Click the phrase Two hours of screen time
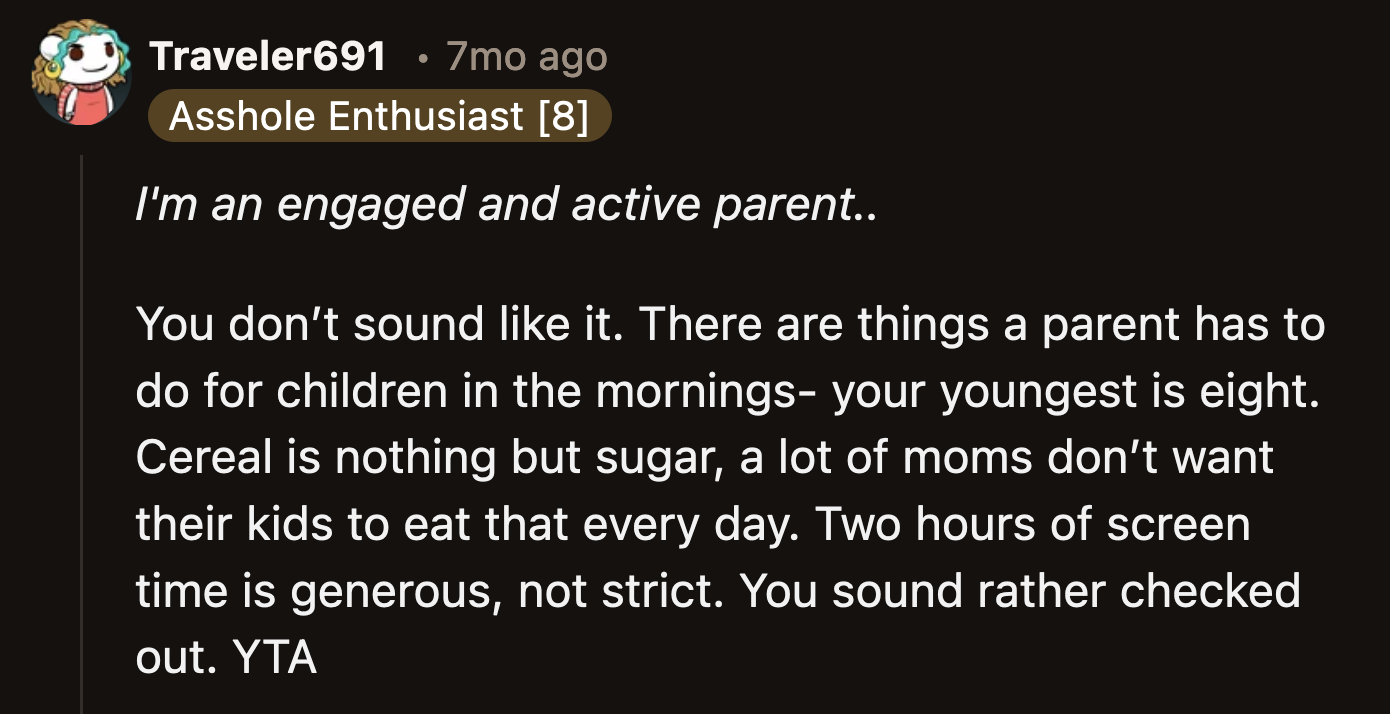 point(1035,523)
